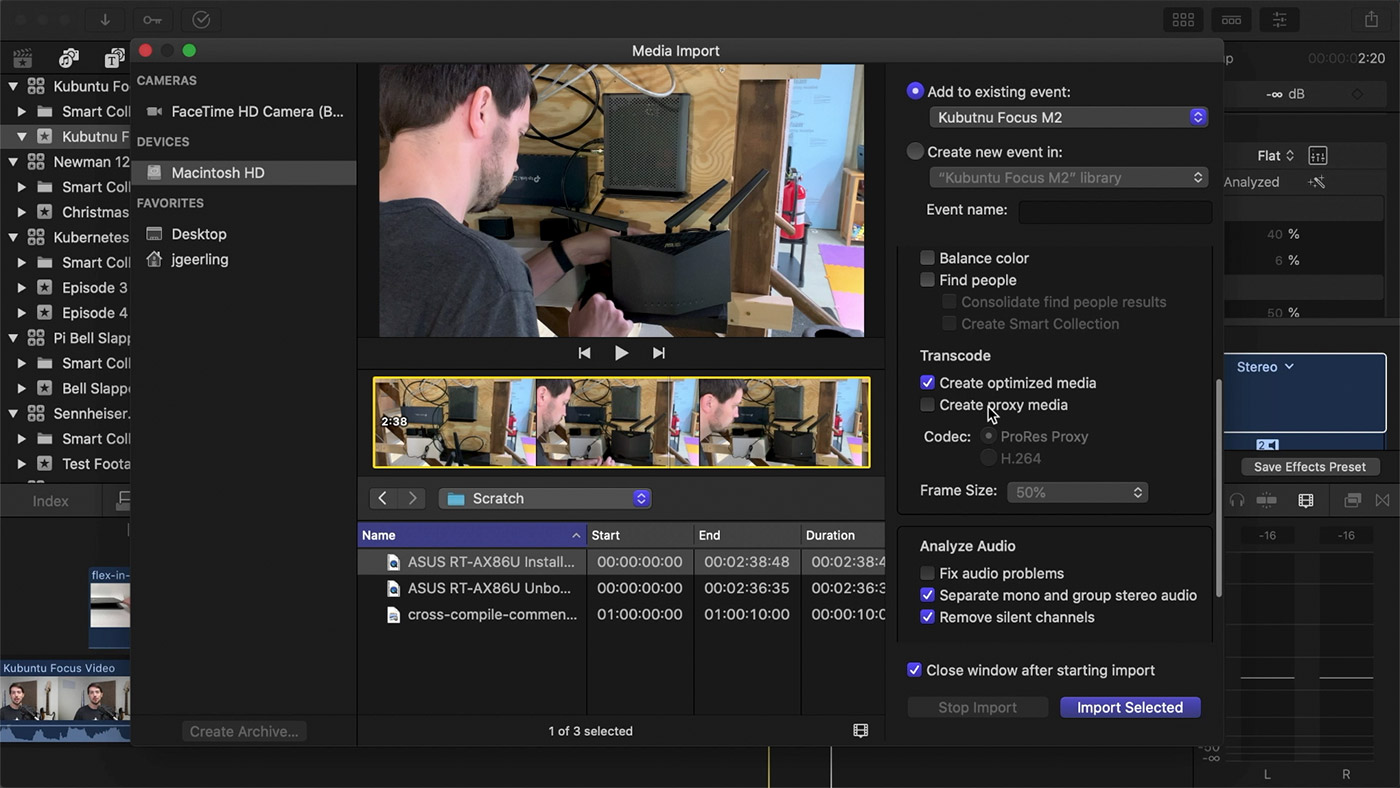The image size is (1400, 788).
Task: Sort by the End column header
Action: tap(747, 535)
